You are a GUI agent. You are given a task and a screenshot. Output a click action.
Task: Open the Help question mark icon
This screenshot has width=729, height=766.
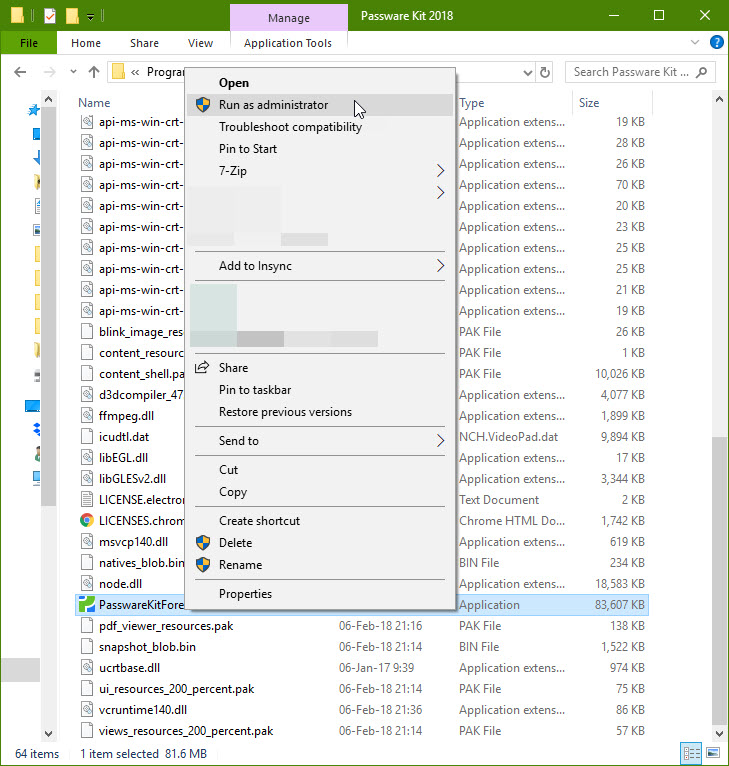pos(716,43)
